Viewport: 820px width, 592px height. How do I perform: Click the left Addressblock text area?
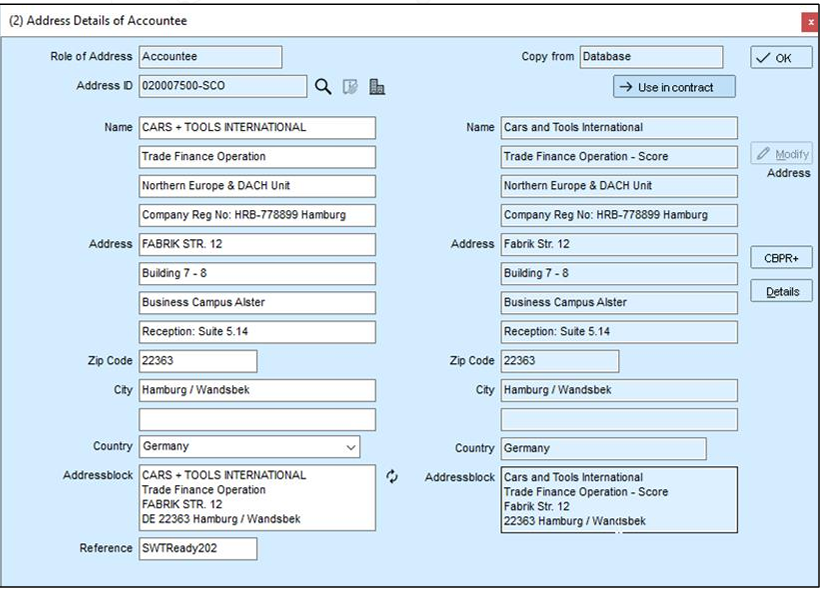tap(257, 497)
